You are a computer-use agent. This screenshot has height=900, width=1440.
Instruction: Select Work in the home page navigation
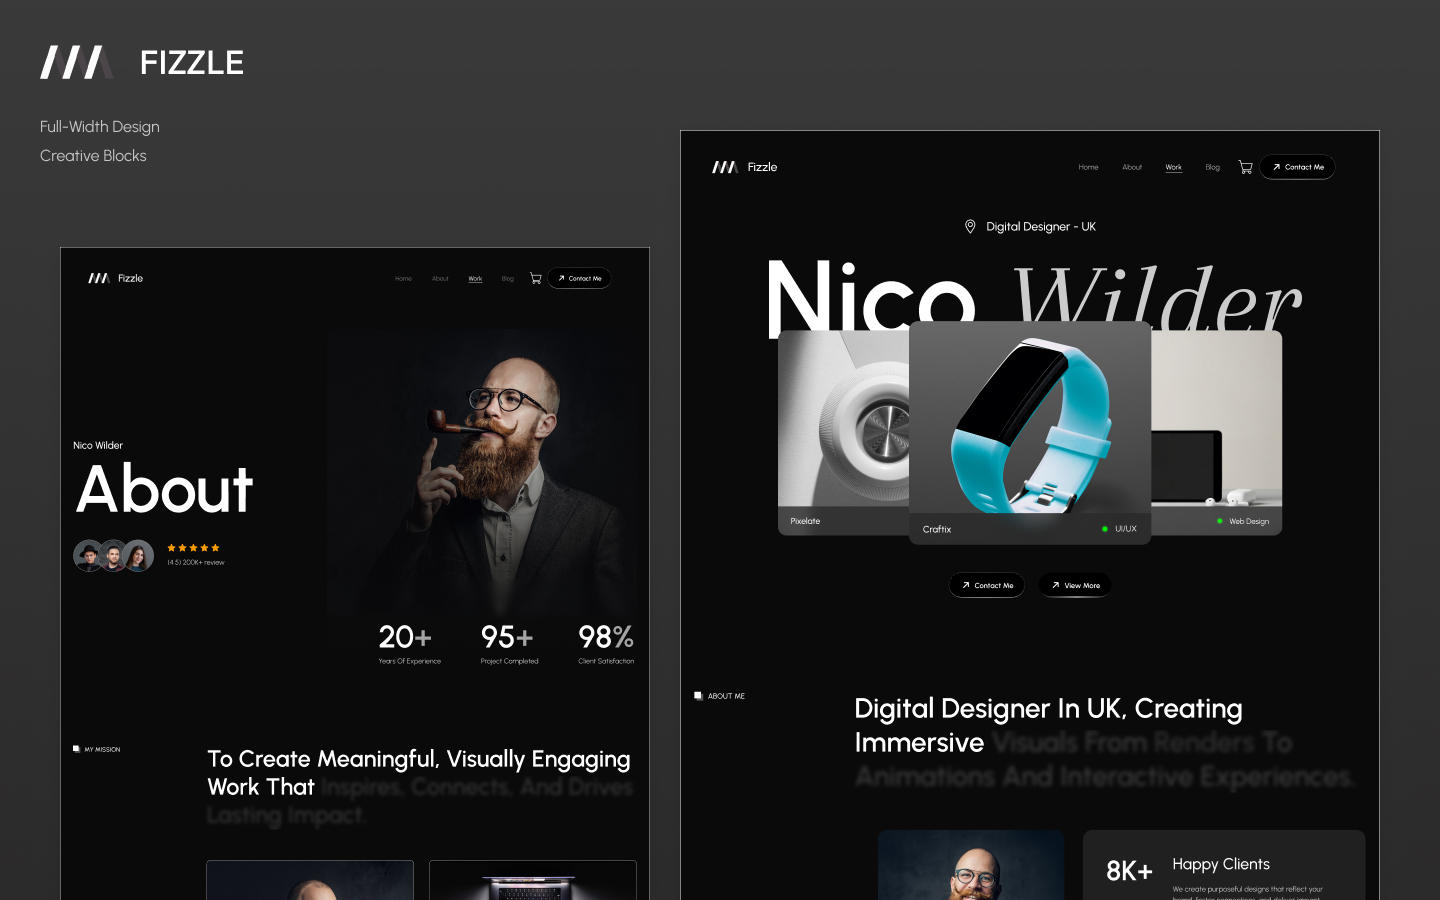pyautogui.click(x=1174, y=167)
